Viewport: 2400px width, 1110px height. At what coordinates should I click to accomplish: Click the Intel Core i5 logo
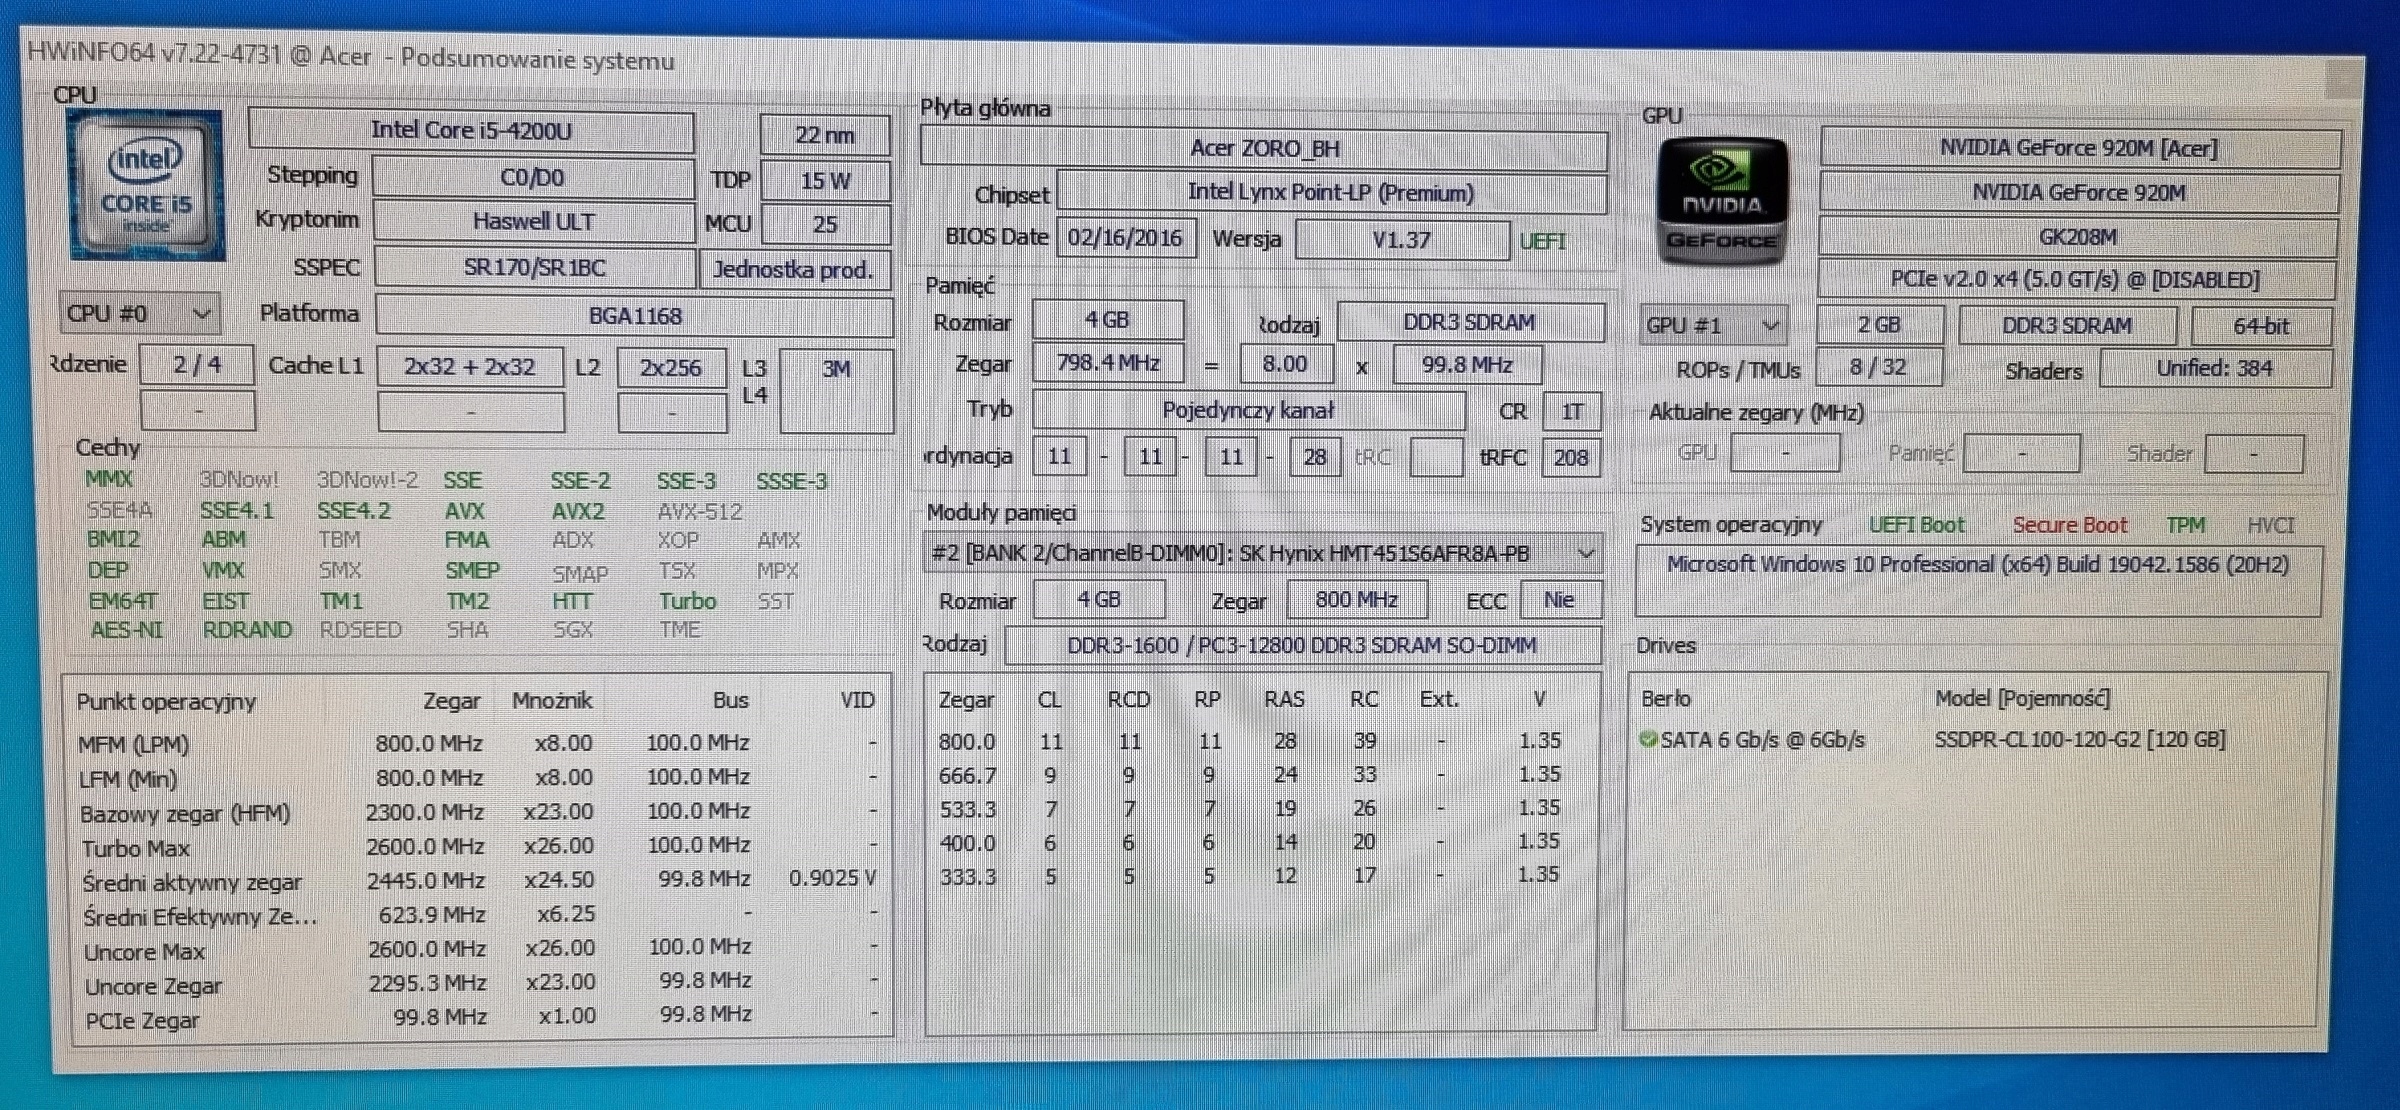coord(146,186)
